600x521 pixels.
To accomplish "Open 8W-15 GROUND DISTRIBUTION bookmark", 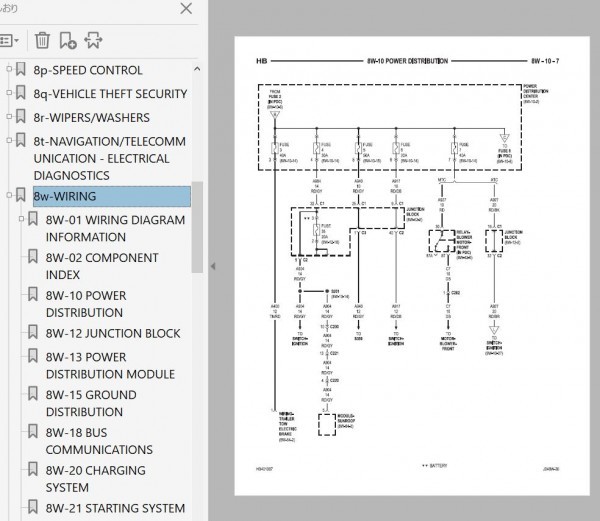I will [91, 403].
